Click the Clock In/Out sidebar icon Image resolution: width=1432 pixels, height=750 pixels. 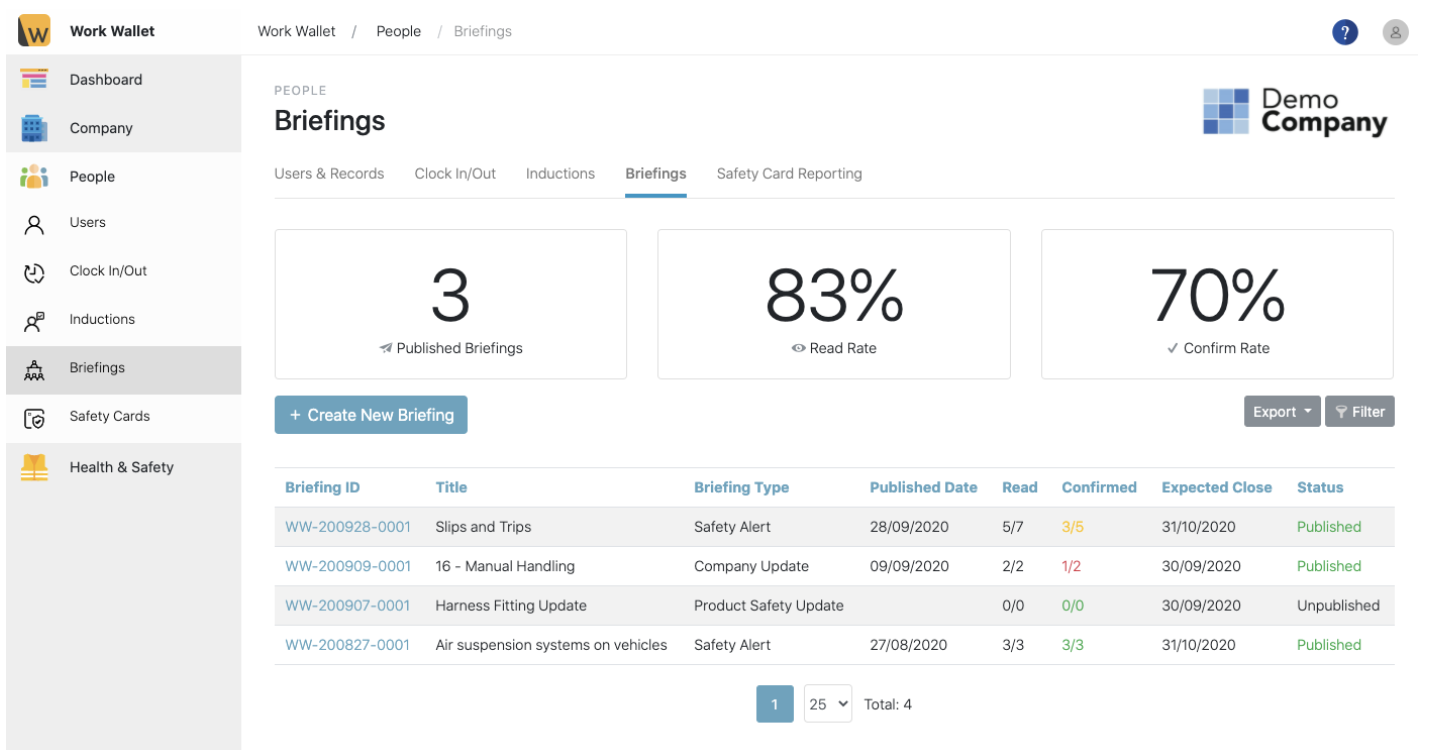34,271
